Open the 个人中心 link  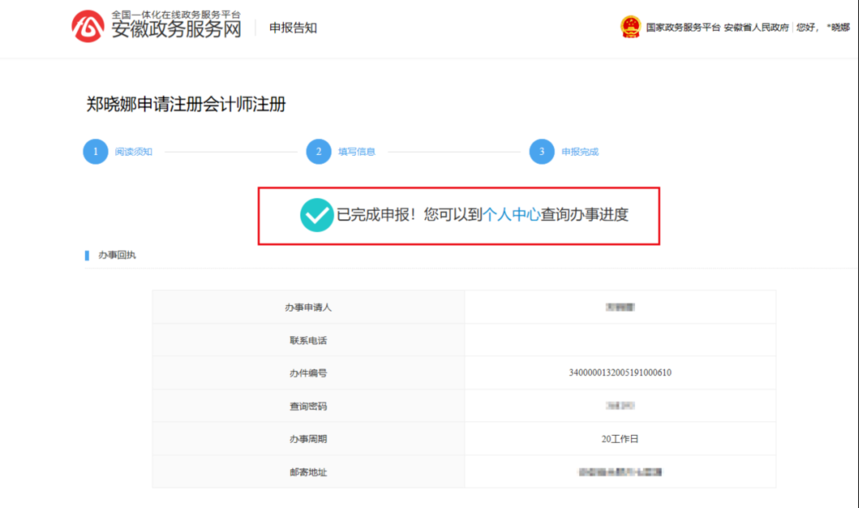tap(511, 215)
